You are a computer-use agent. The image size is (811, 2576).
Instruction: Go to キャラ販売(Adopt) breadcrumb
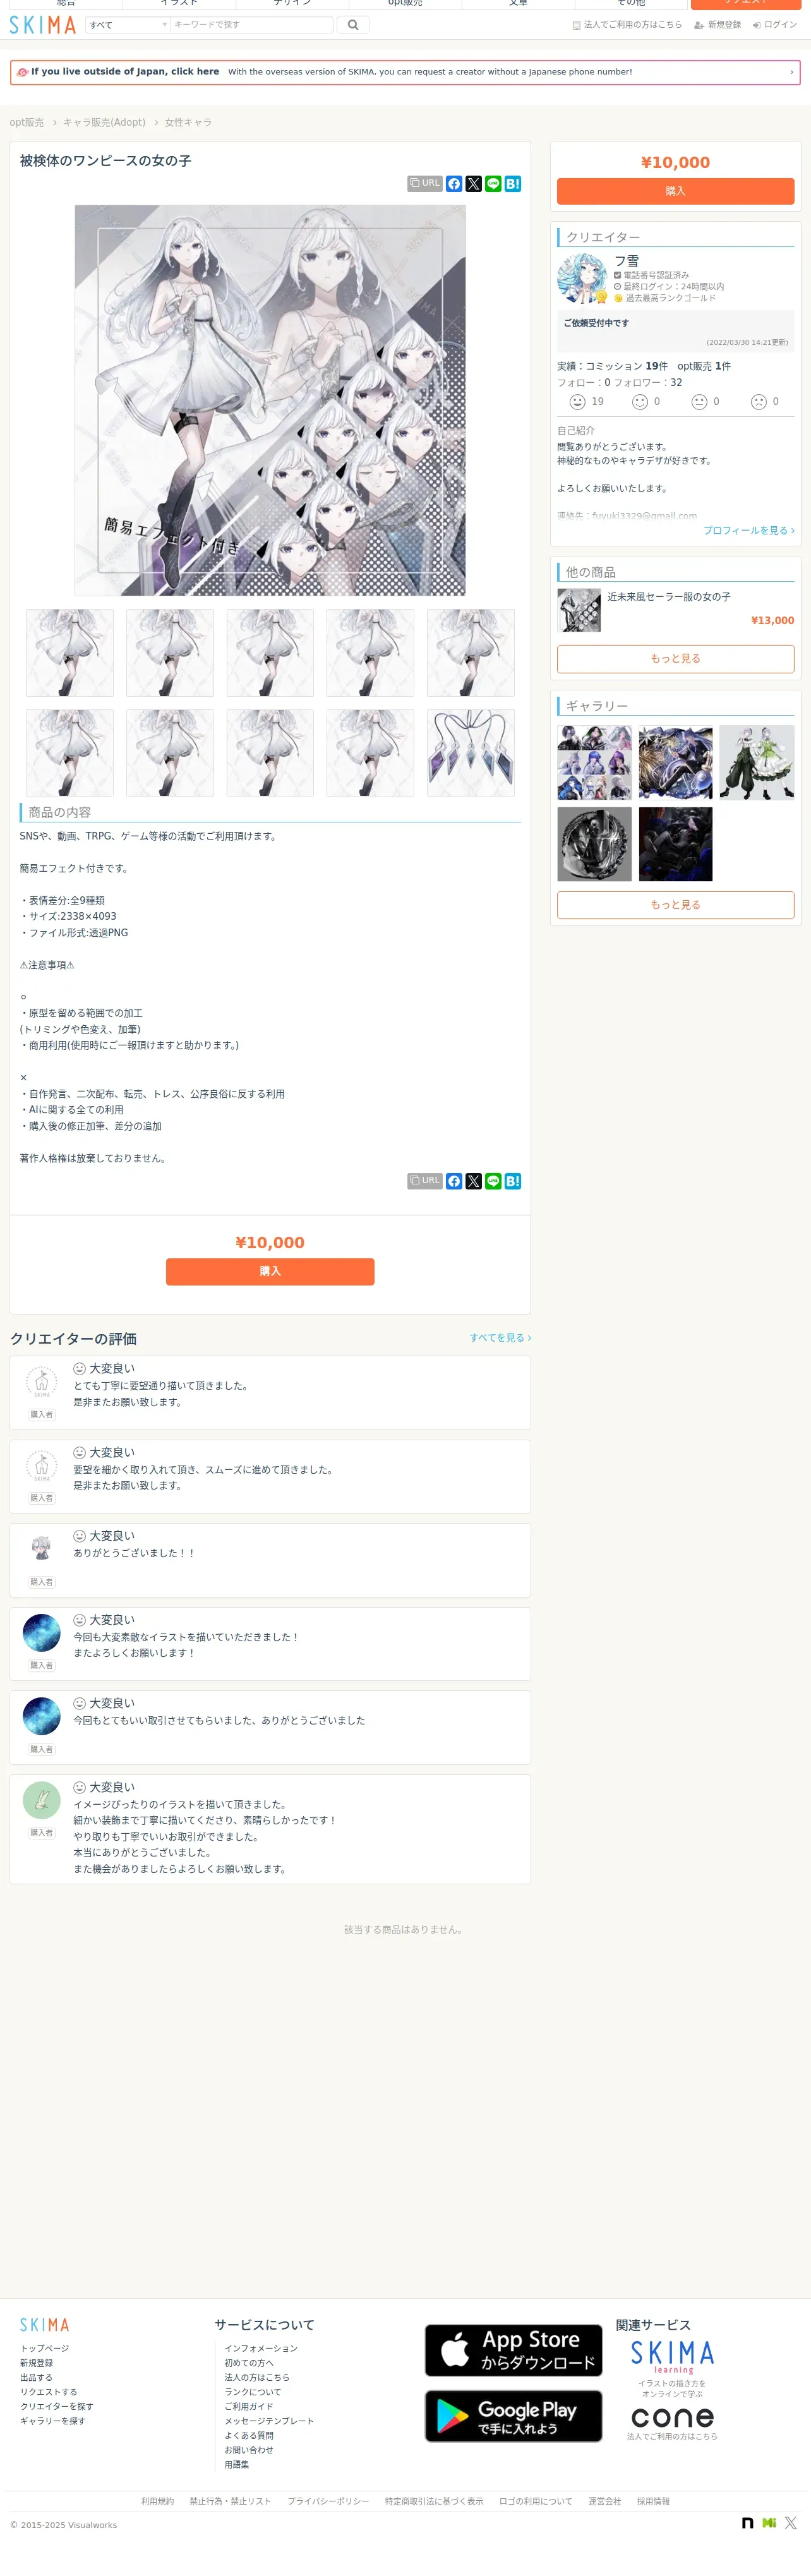point(104,122)
